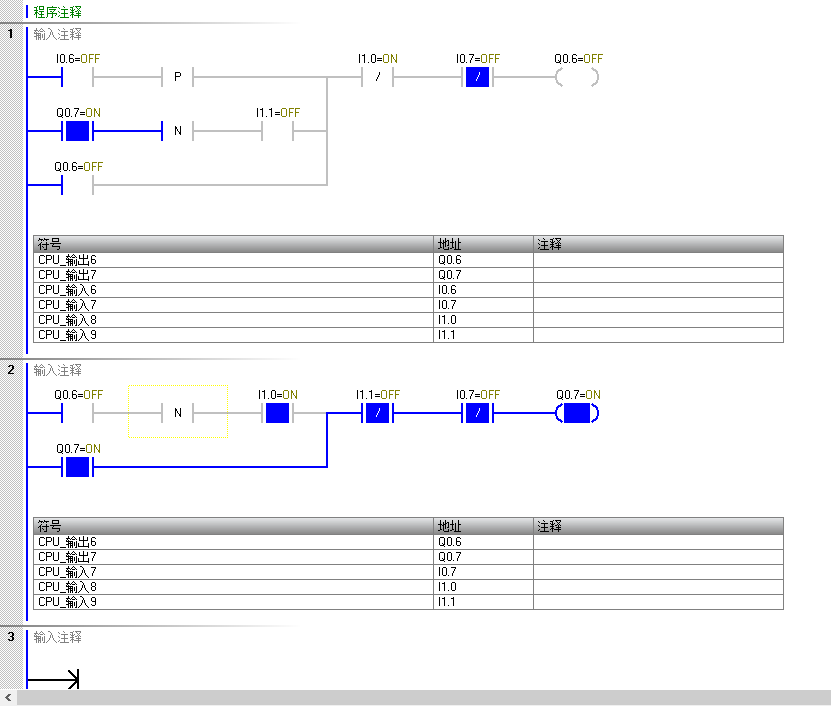This screenshot has width=831, height=706.
Task: Click the 程序注释 program comment field
Action: 58,13
